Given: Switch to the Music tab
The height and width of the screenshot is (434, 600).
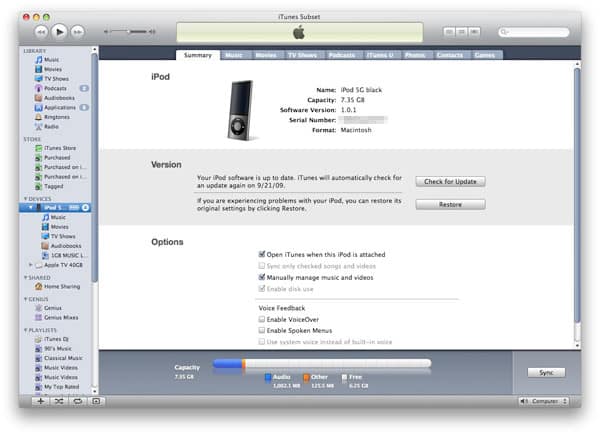Looking at the screenshot, I should tap(234, 55).
